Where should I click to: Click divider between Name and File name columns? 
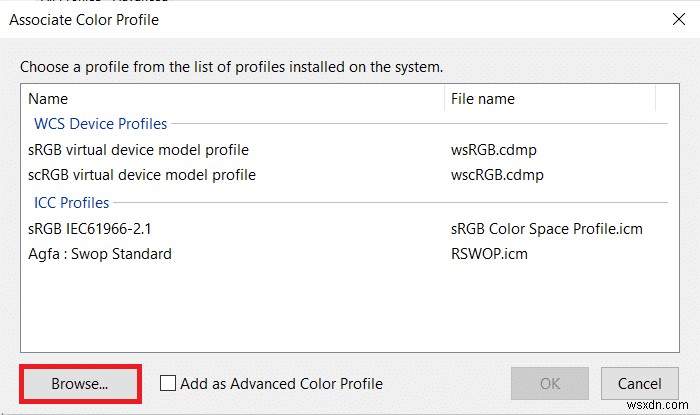(444, 99)
